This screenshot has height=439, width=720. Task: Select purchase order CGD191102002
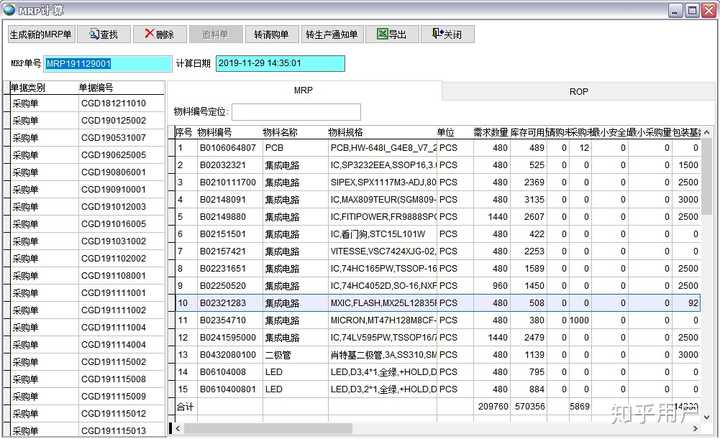113,259
